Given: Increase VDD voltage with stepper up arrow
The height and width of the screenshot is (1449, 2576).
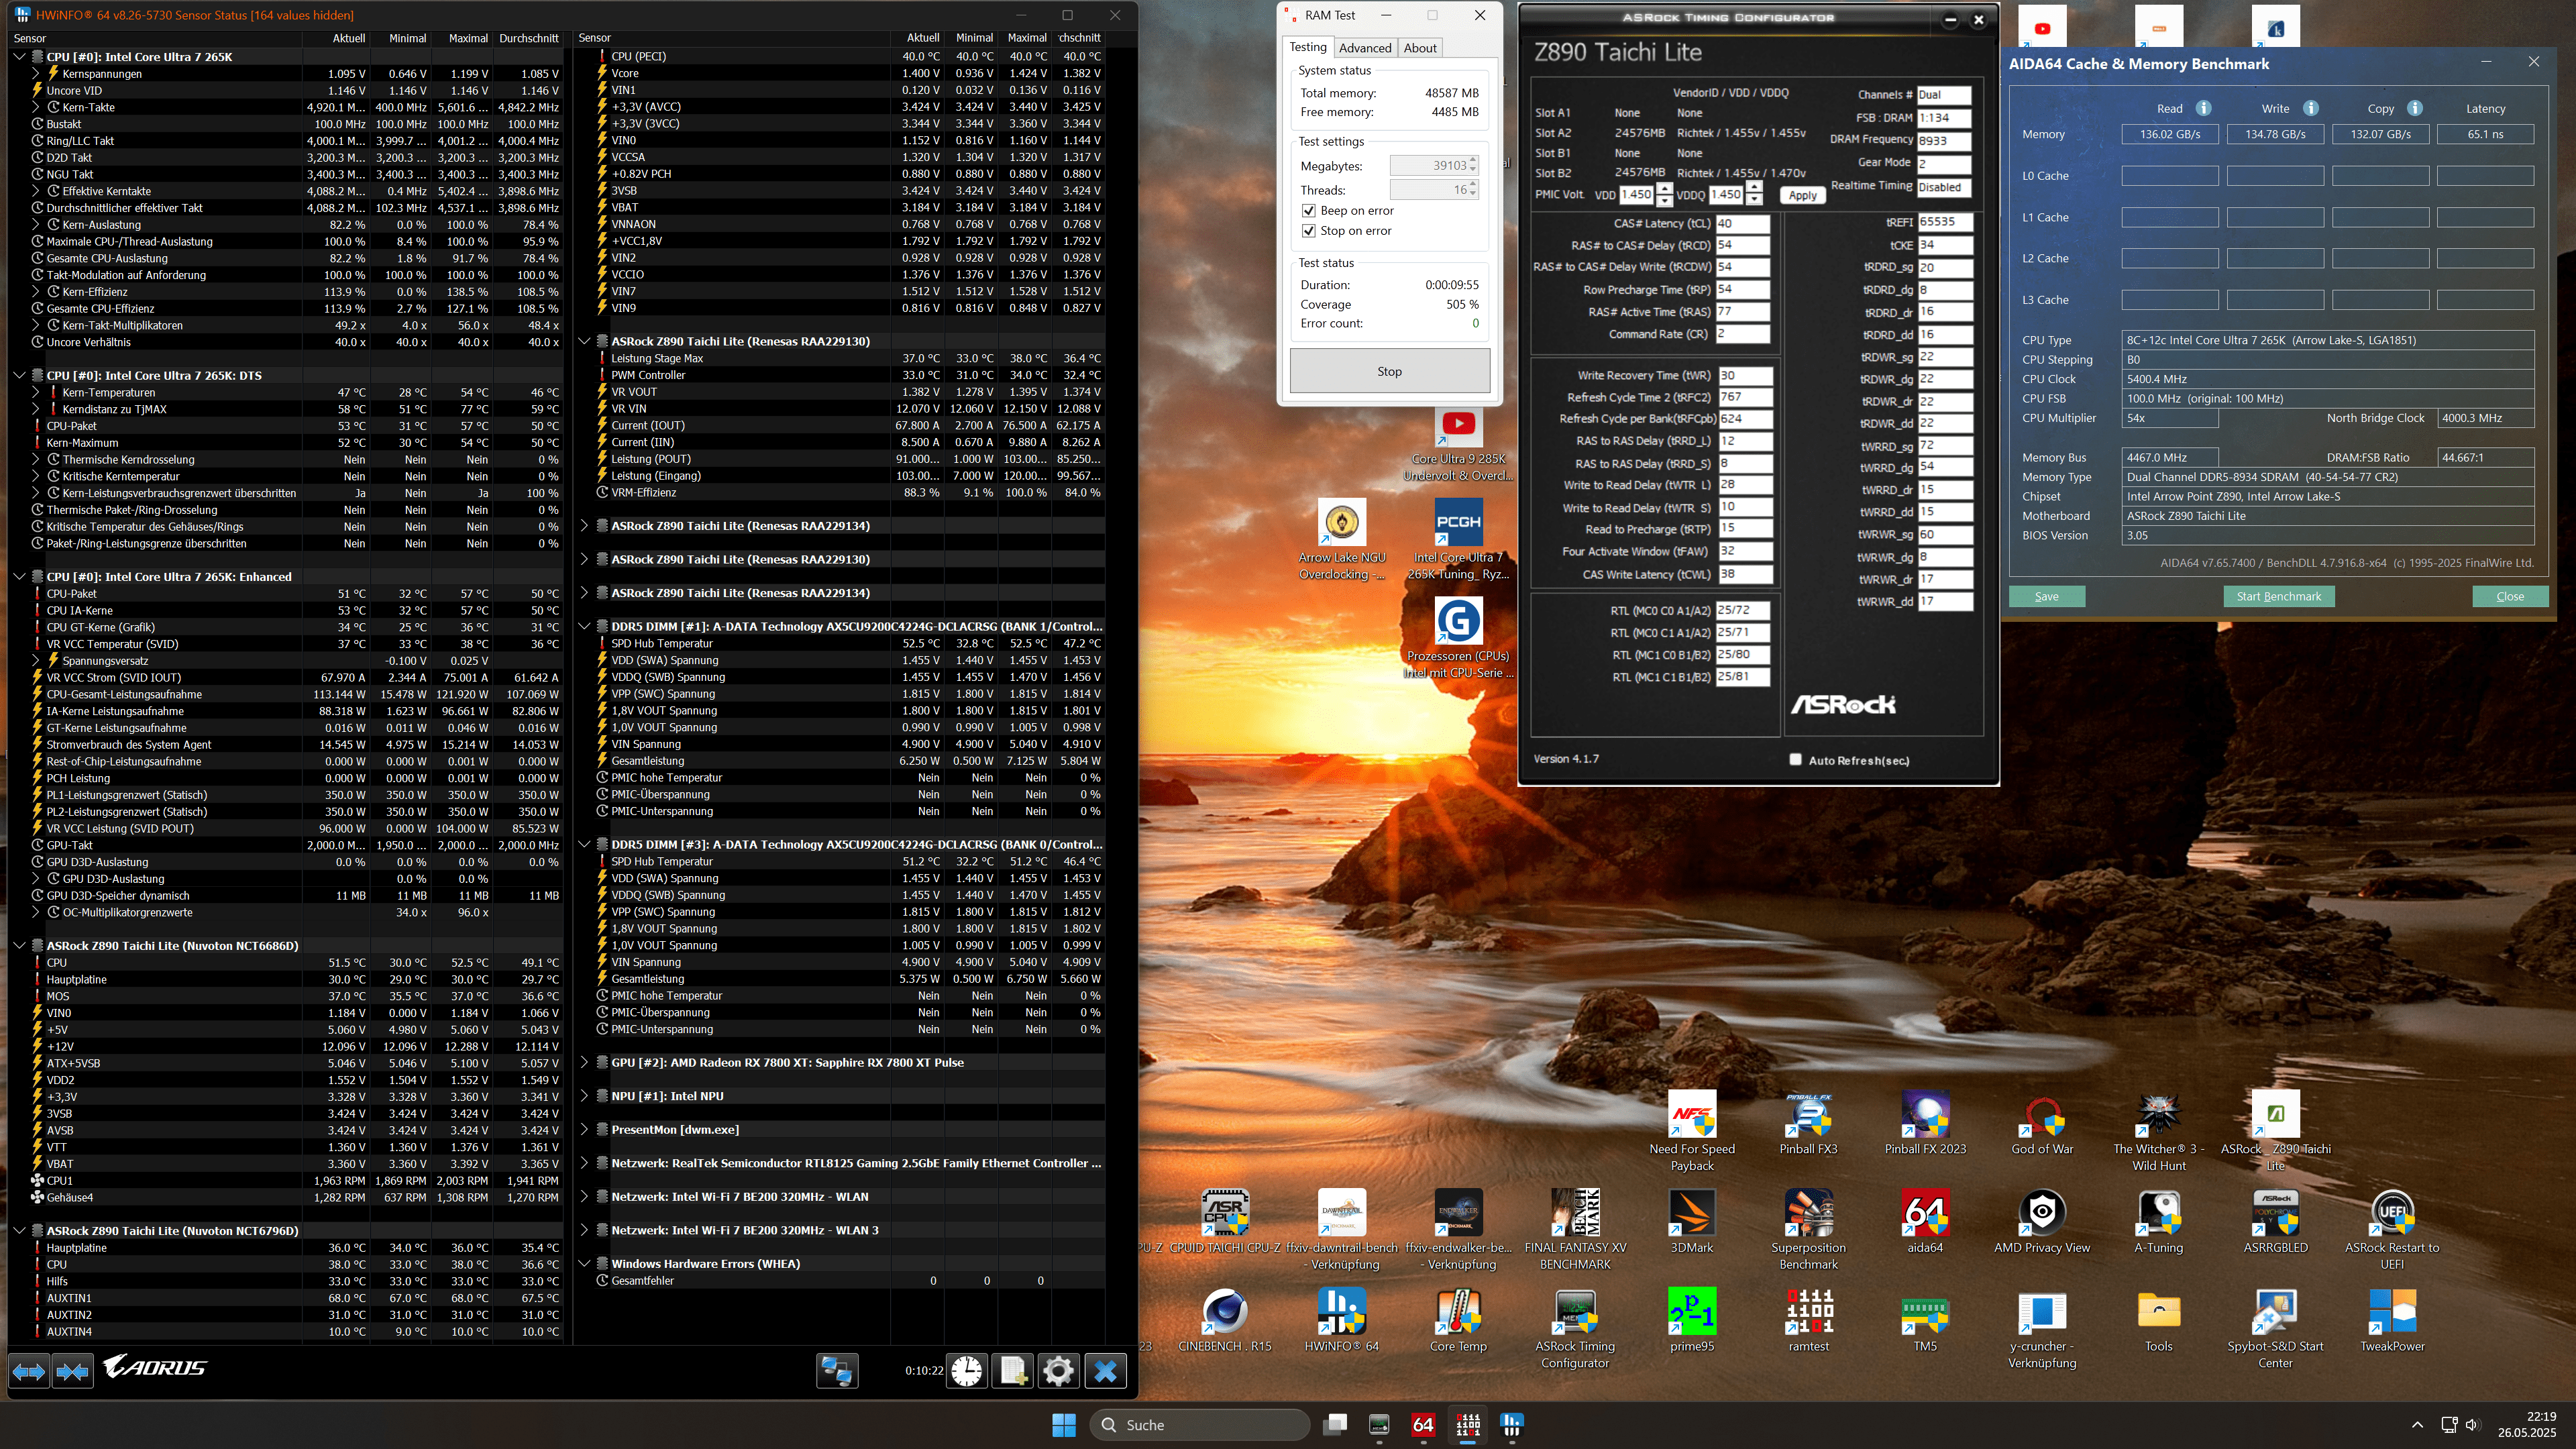Looking at the screenshot, I should point(1664,189).
